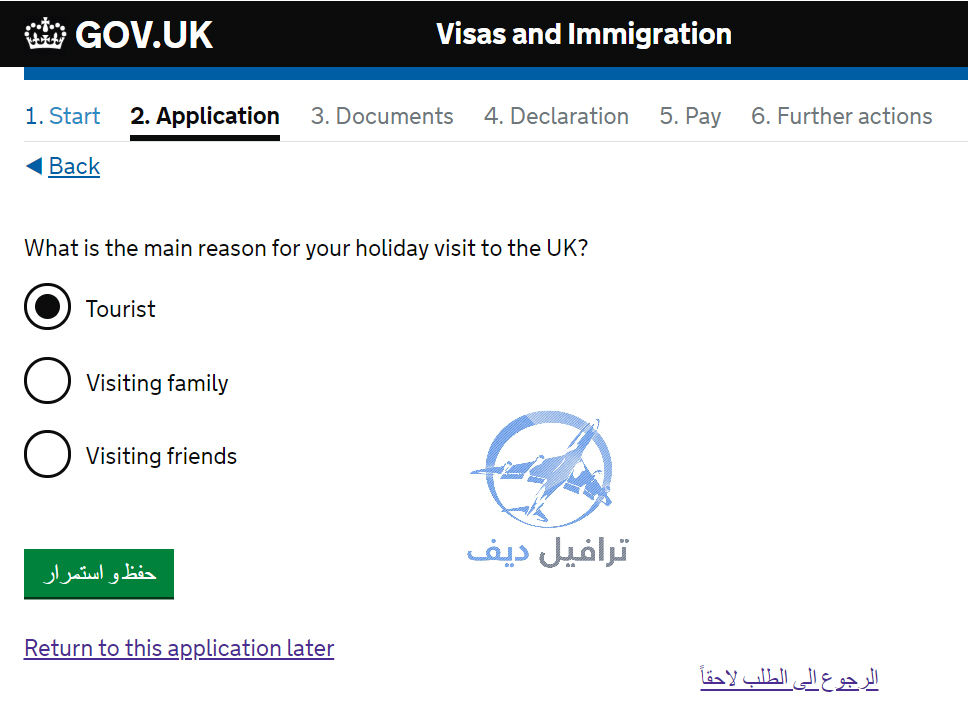The width and height of the screenshot is (968, 724).
Task: Open Return to this application later link
Action: tap(179, 648)
